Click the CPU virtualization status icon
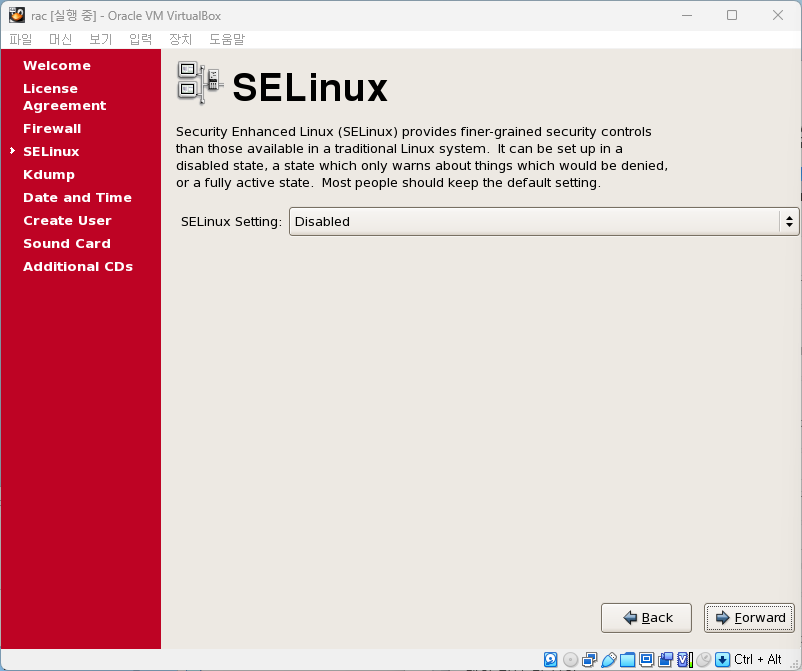 (685, 660)
